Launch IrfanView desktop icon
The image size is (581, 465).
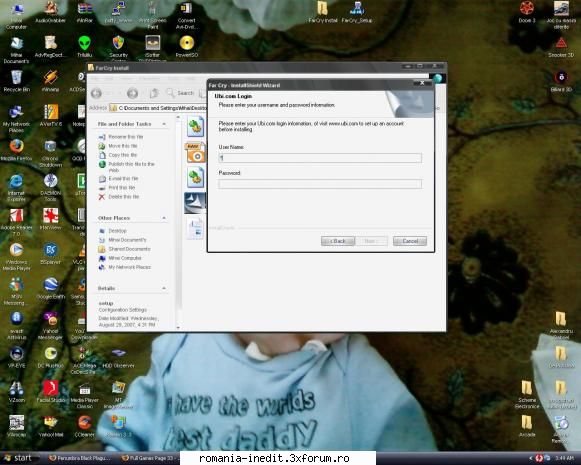tap(50, 216)
